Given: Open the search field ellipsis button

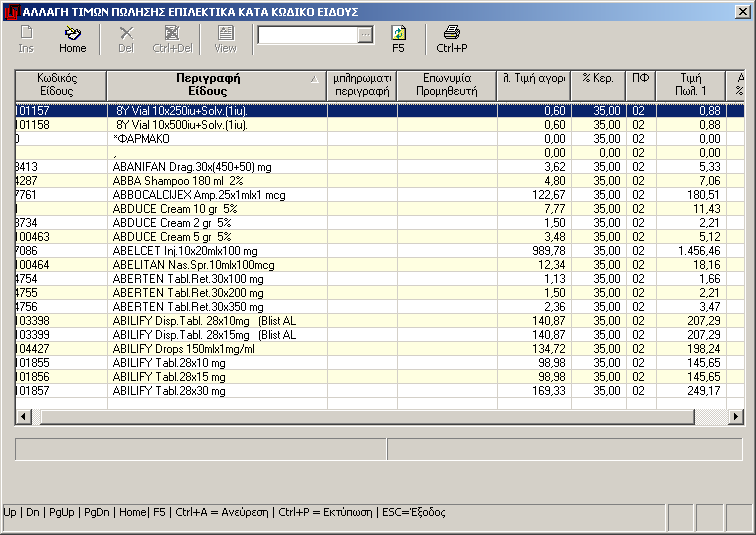Looking at the screenshot, I should (x=365, y=35).
